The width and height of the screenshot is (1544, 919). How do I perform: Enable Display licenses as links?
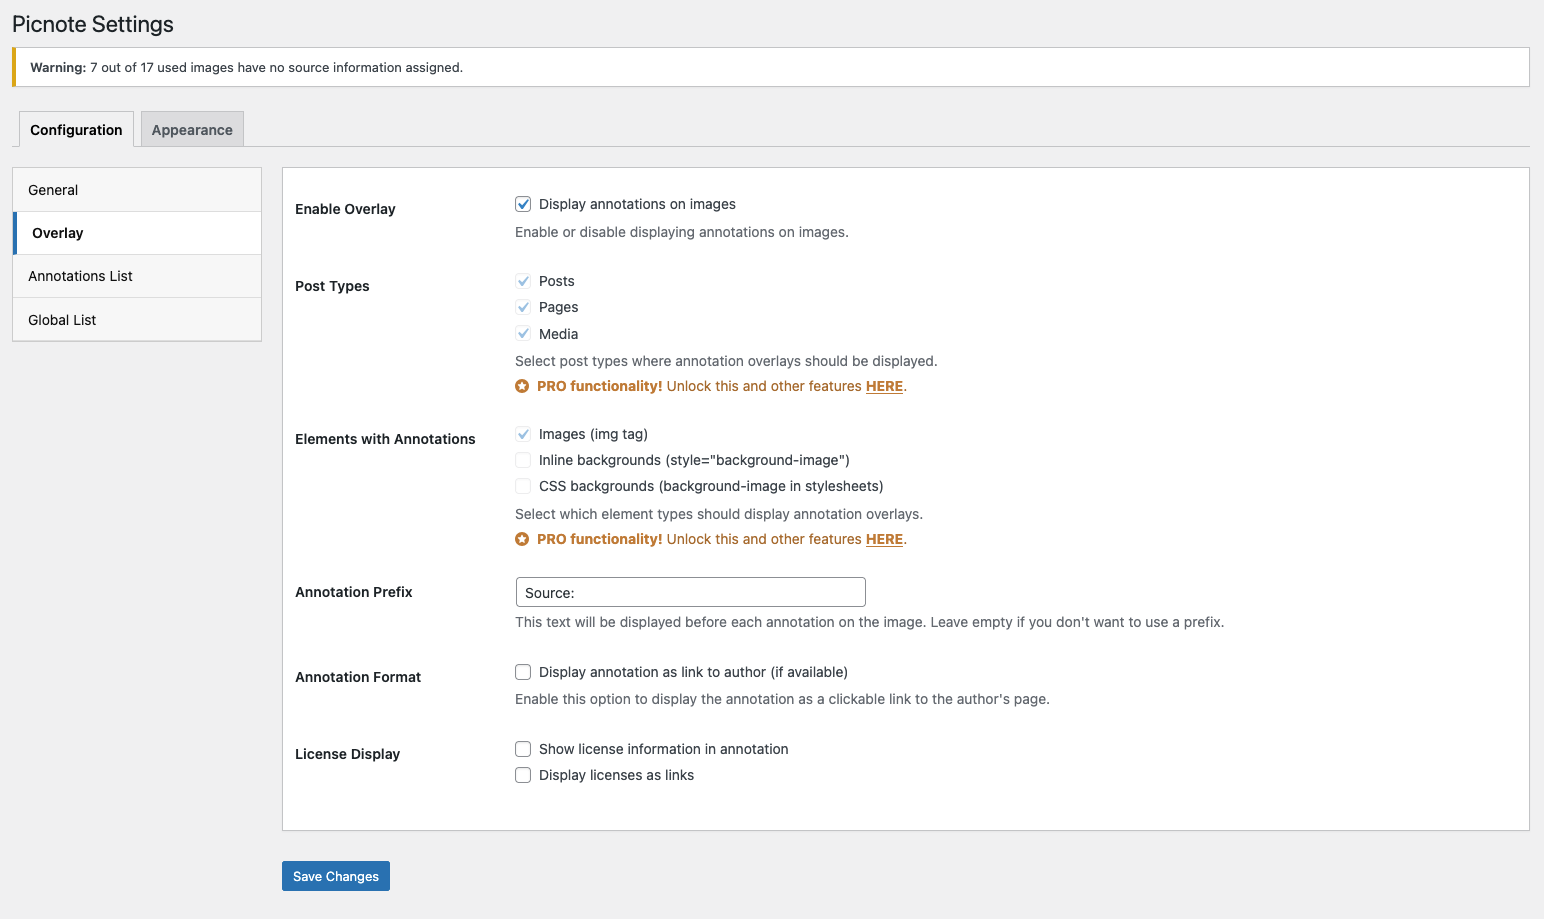[x=523, y=775]
